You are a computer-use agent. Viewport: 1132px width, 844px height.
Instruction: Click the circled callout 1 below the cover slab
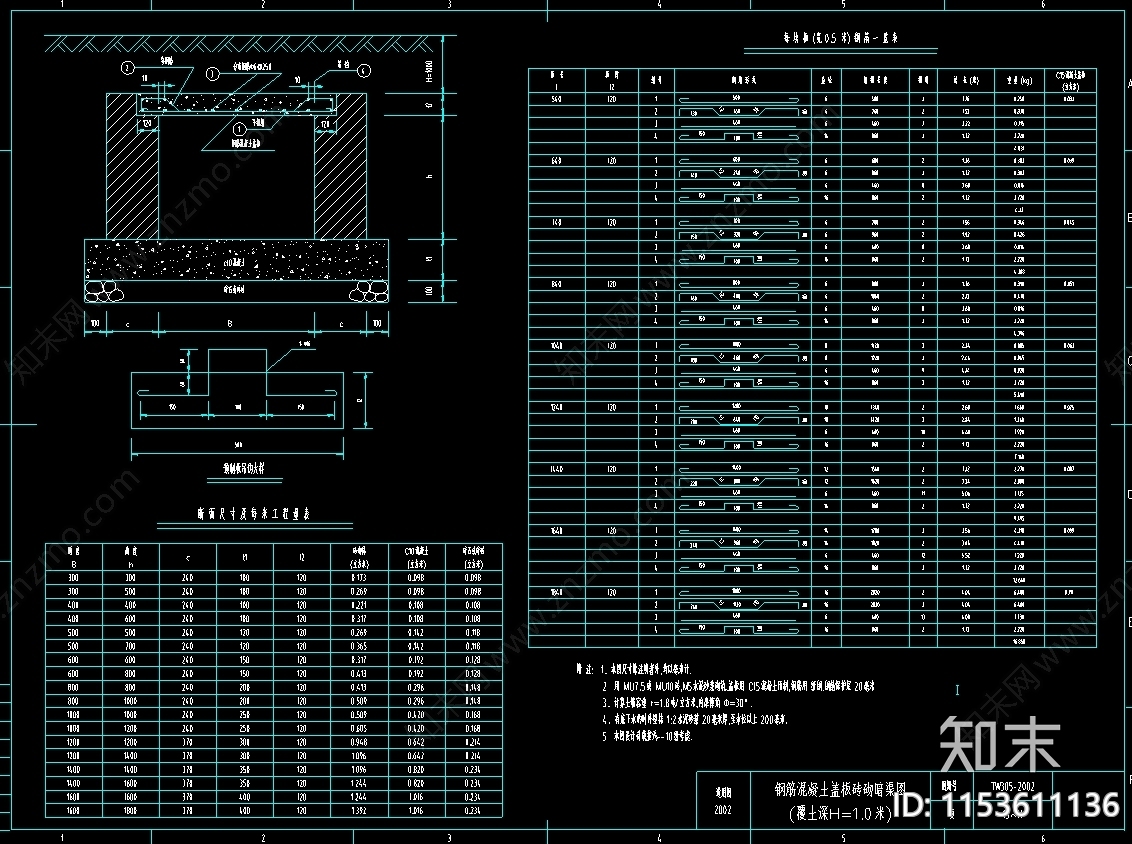(x=239, y=129)
